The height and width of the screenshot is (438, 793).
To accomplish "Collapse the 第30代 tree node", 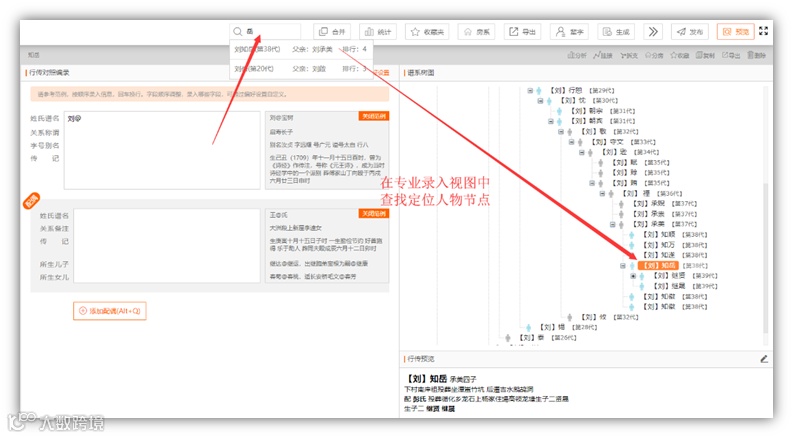I will pos(540,101).
